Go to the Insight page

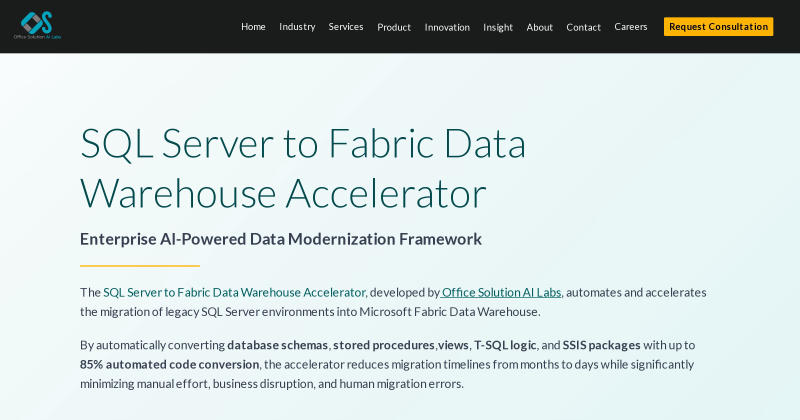point(498,27)
